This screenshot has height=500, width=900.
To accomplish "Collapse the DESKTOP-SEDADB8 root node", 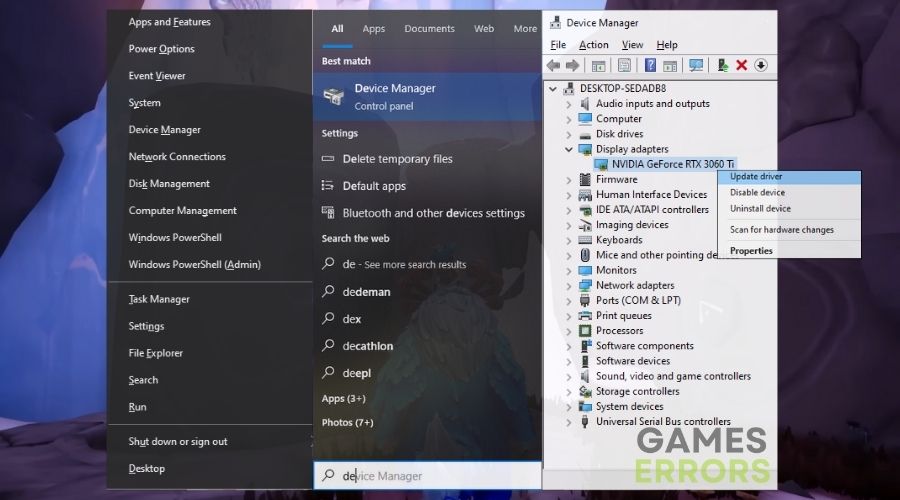I will [x=553, y=88].
